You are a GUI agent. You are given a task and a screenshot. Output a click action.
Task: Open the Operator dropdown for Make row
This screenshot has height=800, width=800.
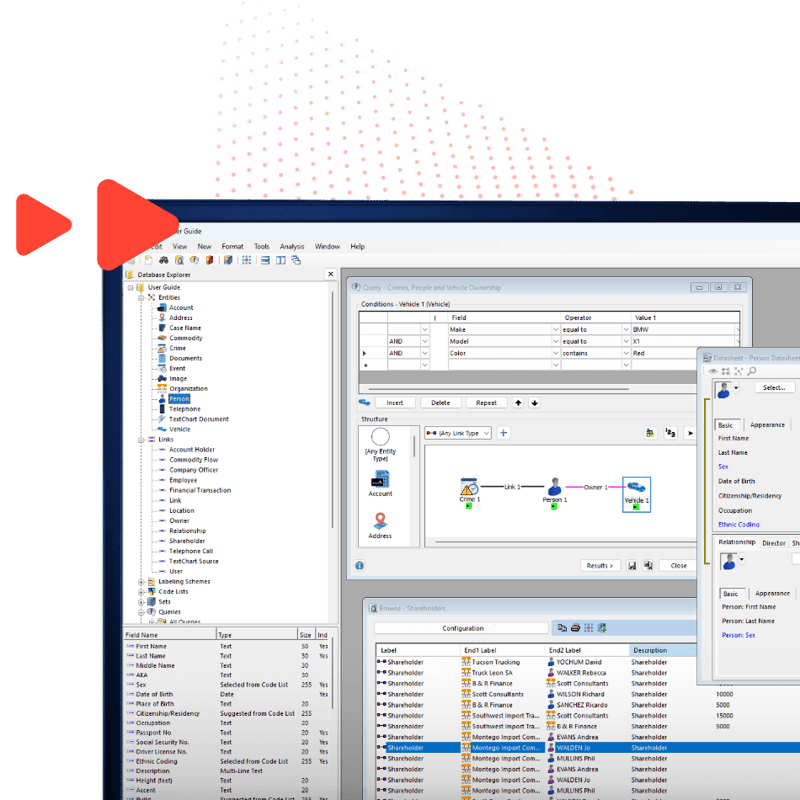[x=624, y=329]
